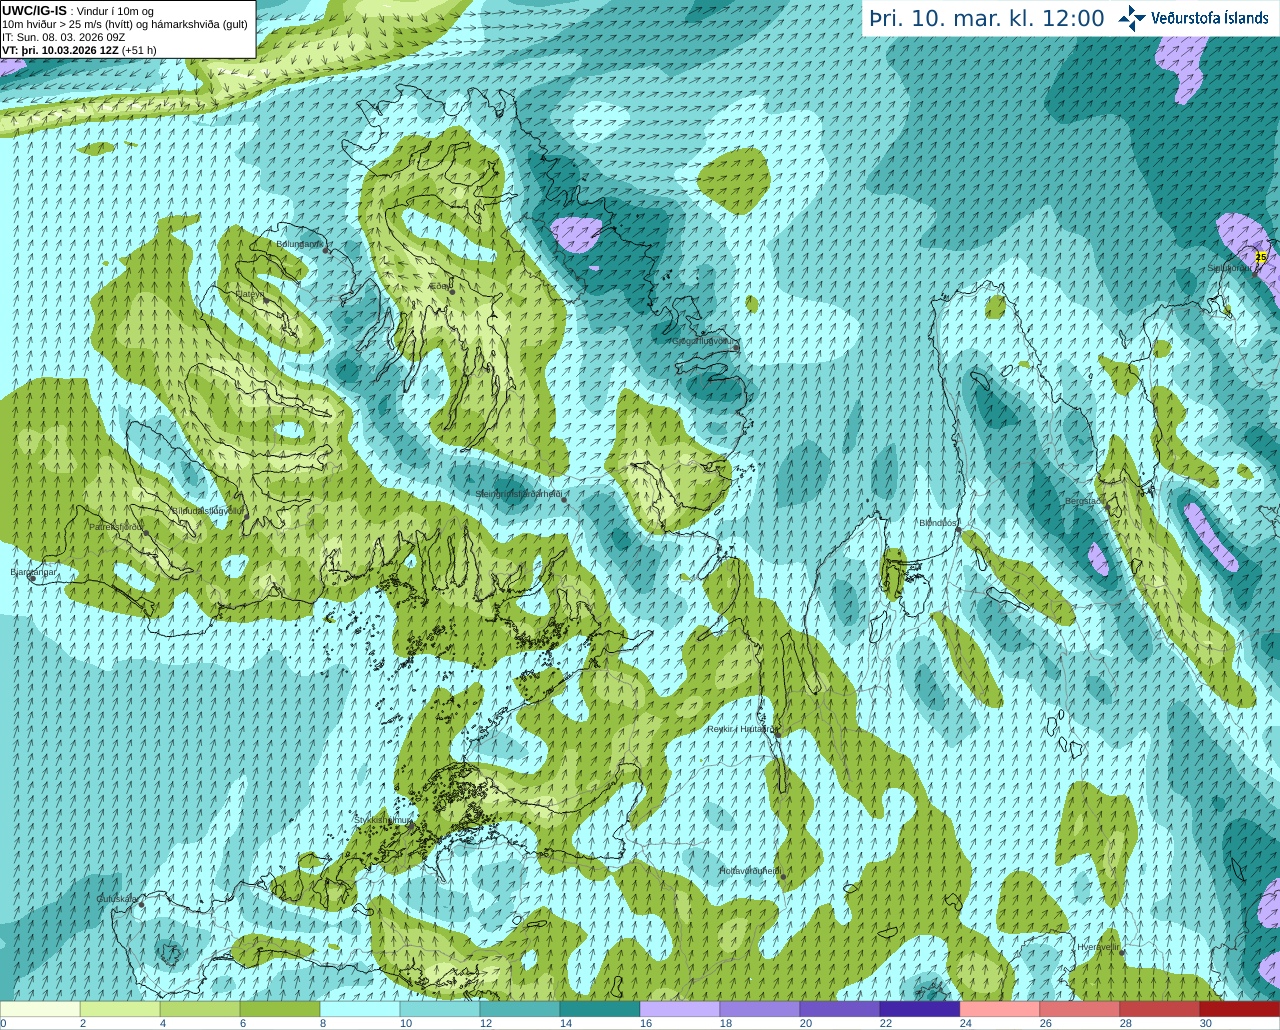
Task: Click the Stykkishólmur station label
Action: pyautogui.click(x=382, y=820)
